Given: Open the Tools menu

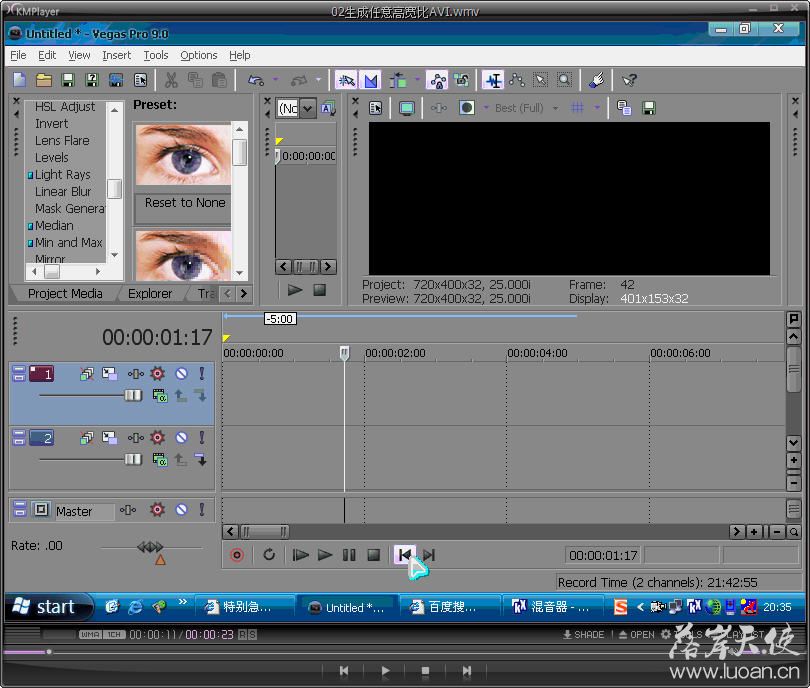Looking at the screenshot, I should pos(155,55).
